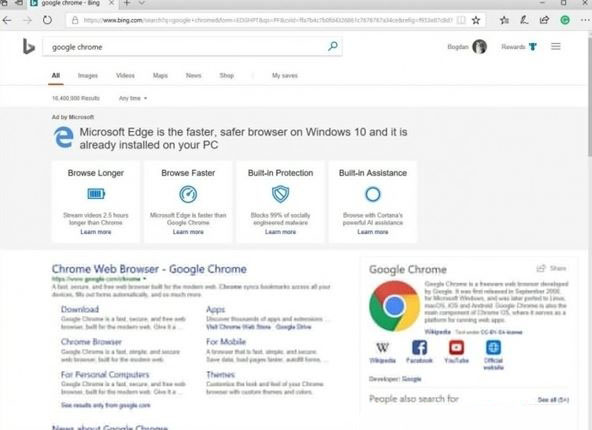Open Edge settings and more menu
Screen dimensions: 592x430
pos(585,20)
